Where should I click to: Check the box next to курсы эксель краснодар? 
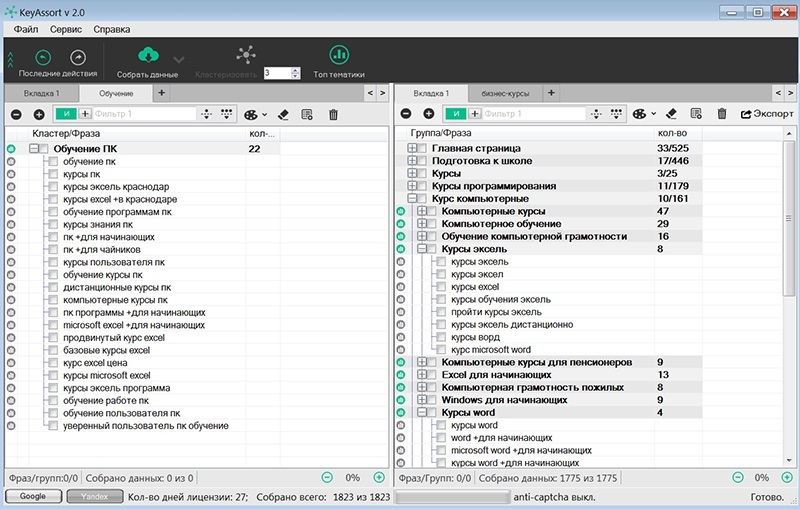(53, 187)
